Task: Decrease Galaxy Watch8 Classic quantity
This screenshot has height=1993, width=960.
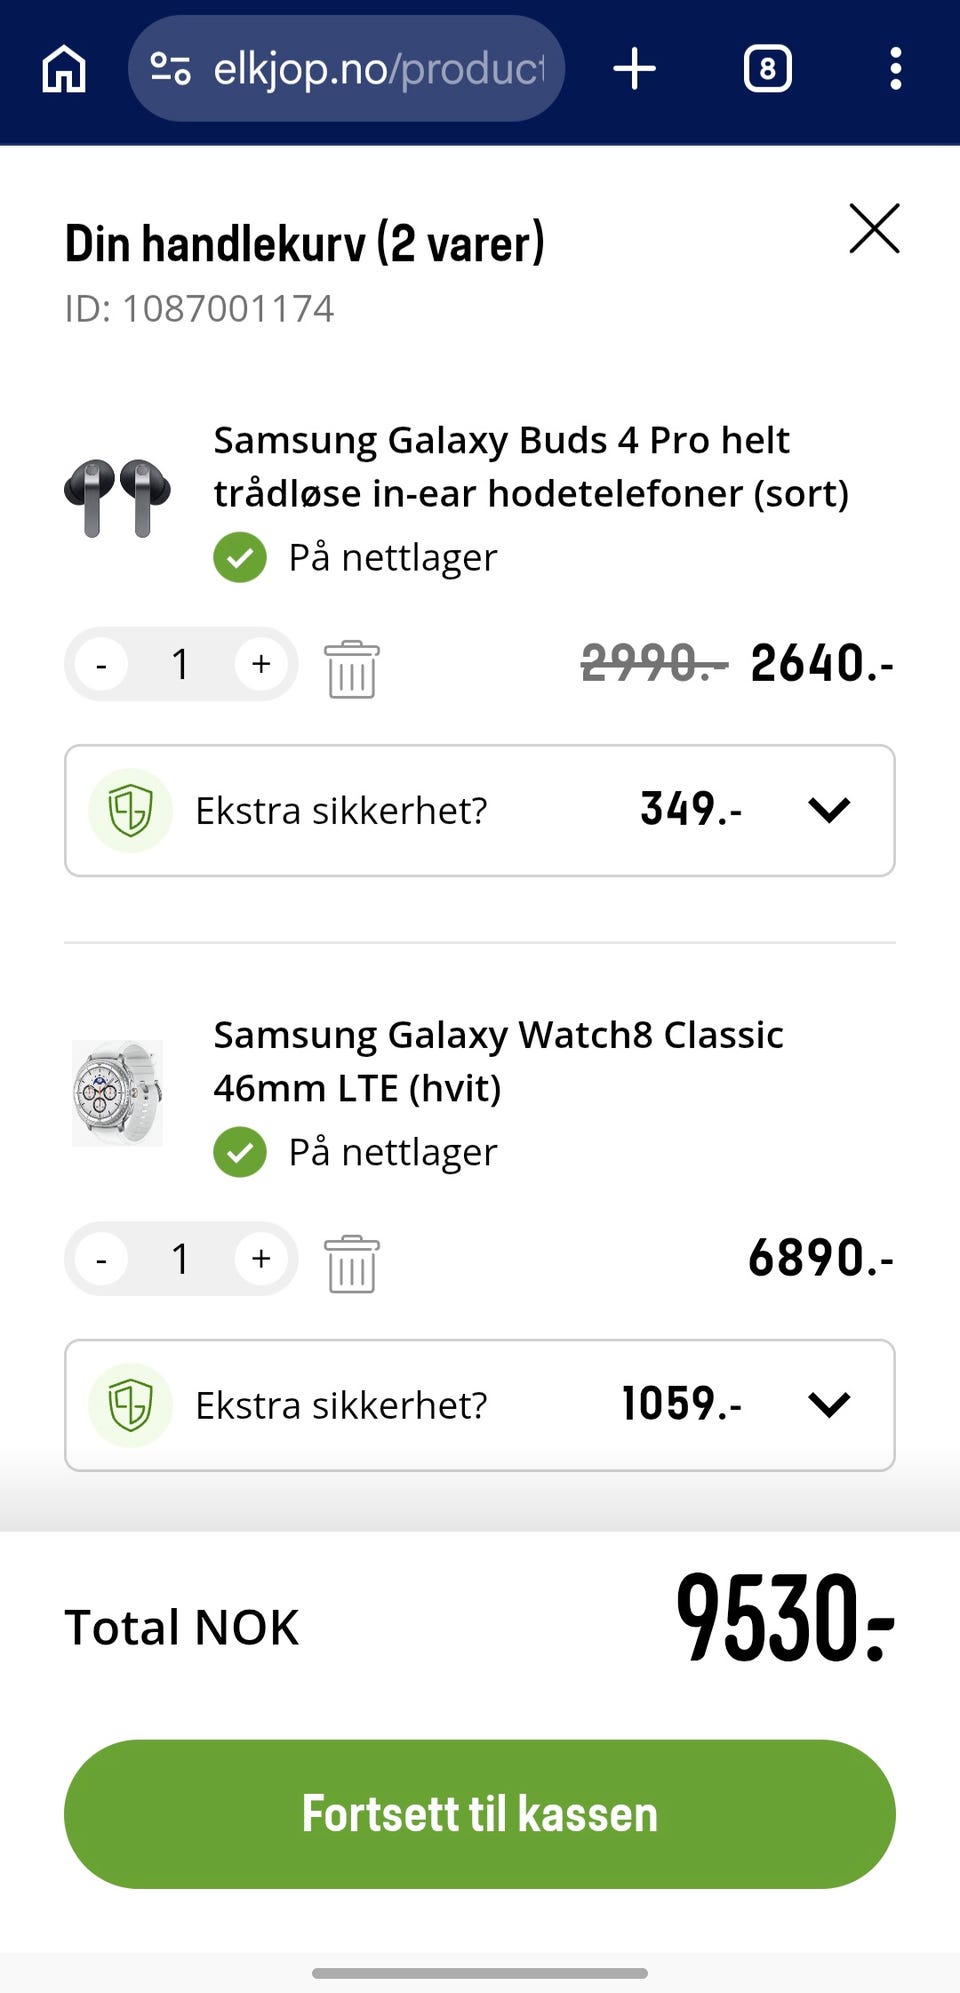Action: tap(101, 1259)
